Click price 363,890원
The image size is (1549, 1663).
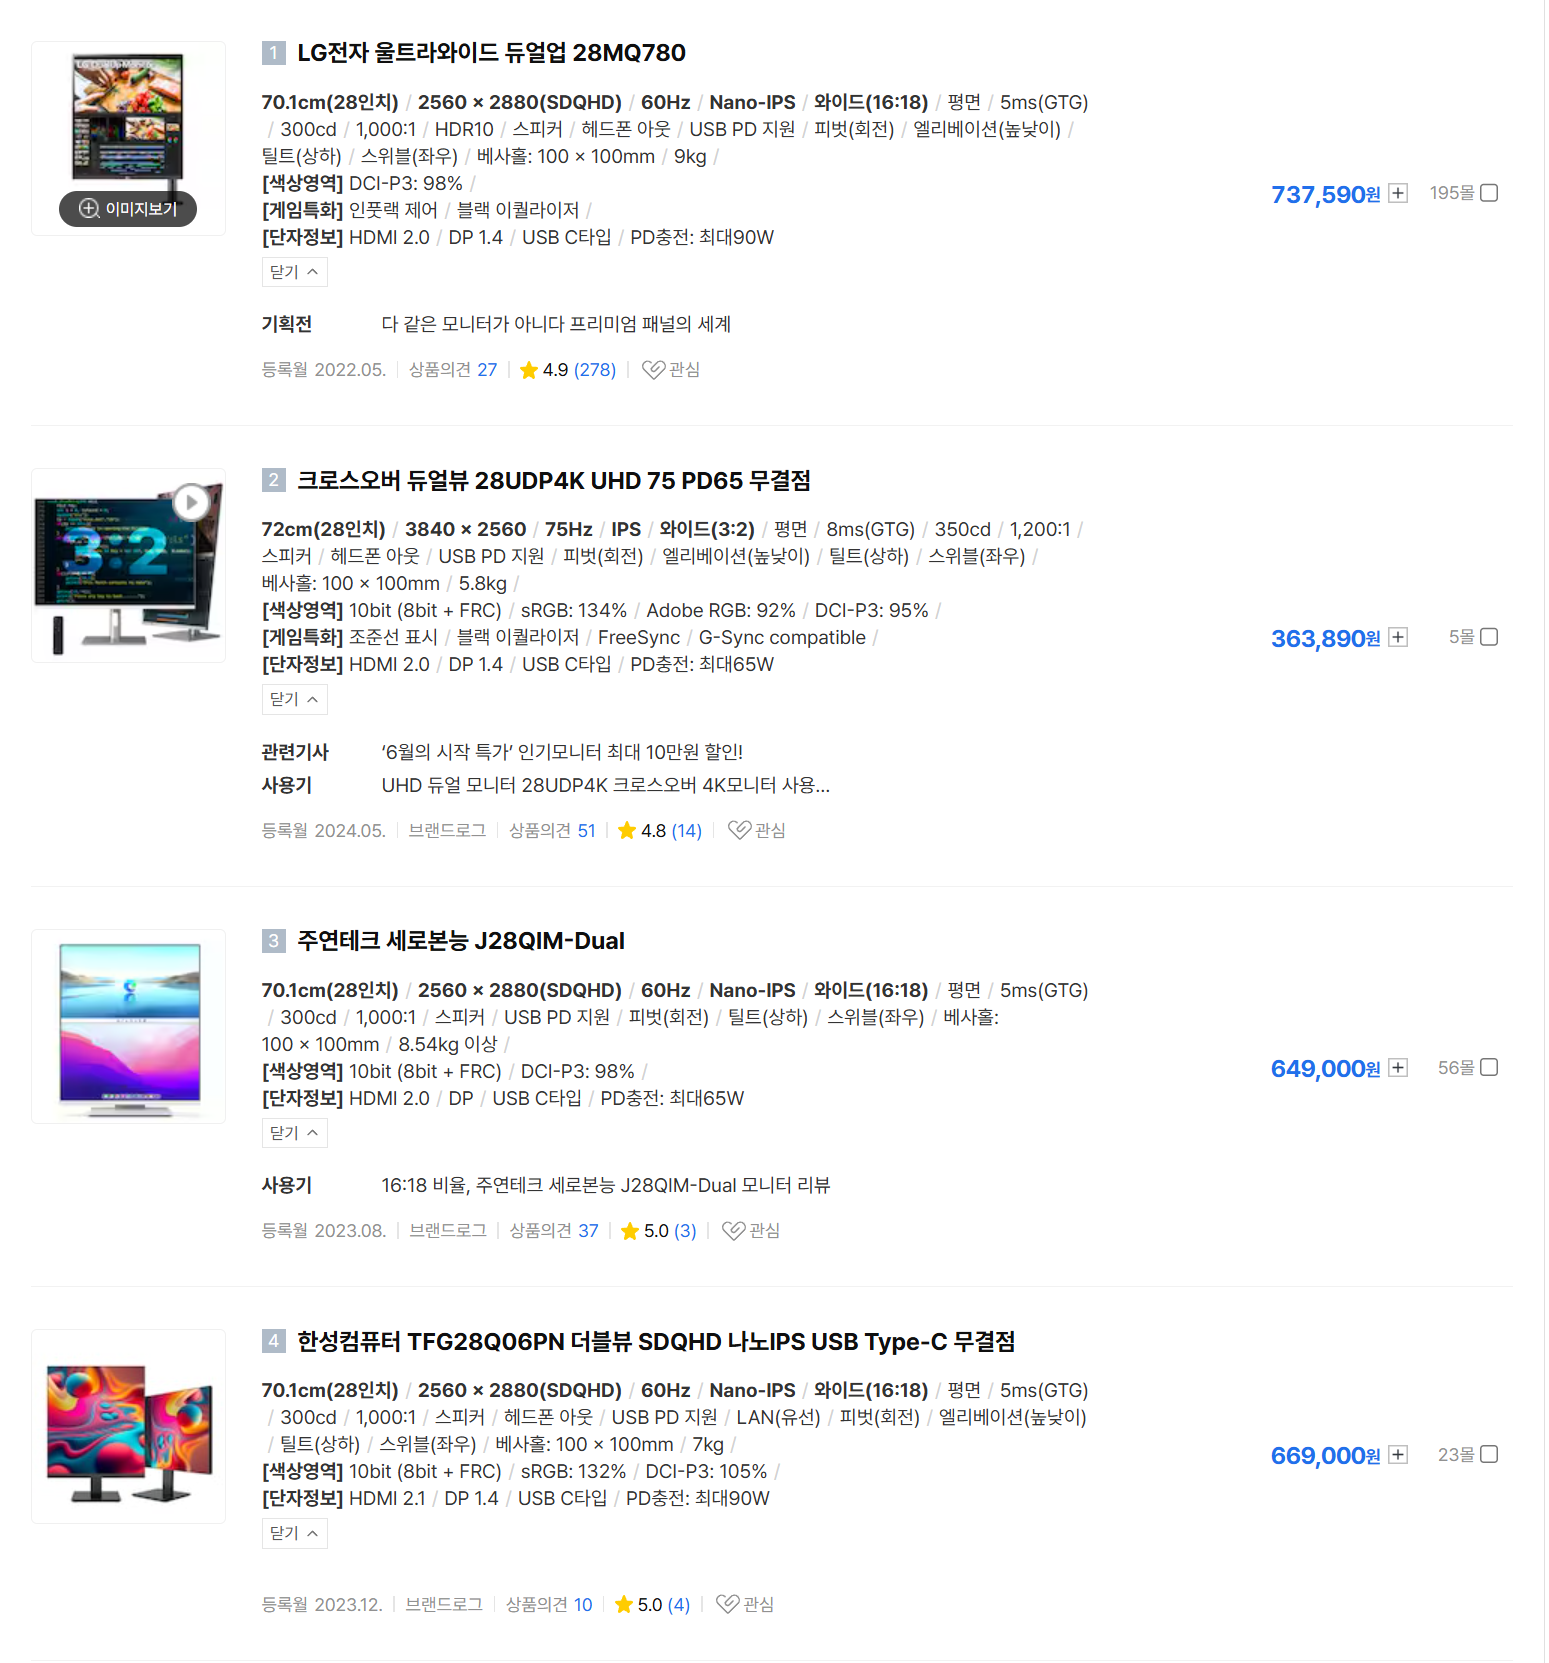(1325, 638)
